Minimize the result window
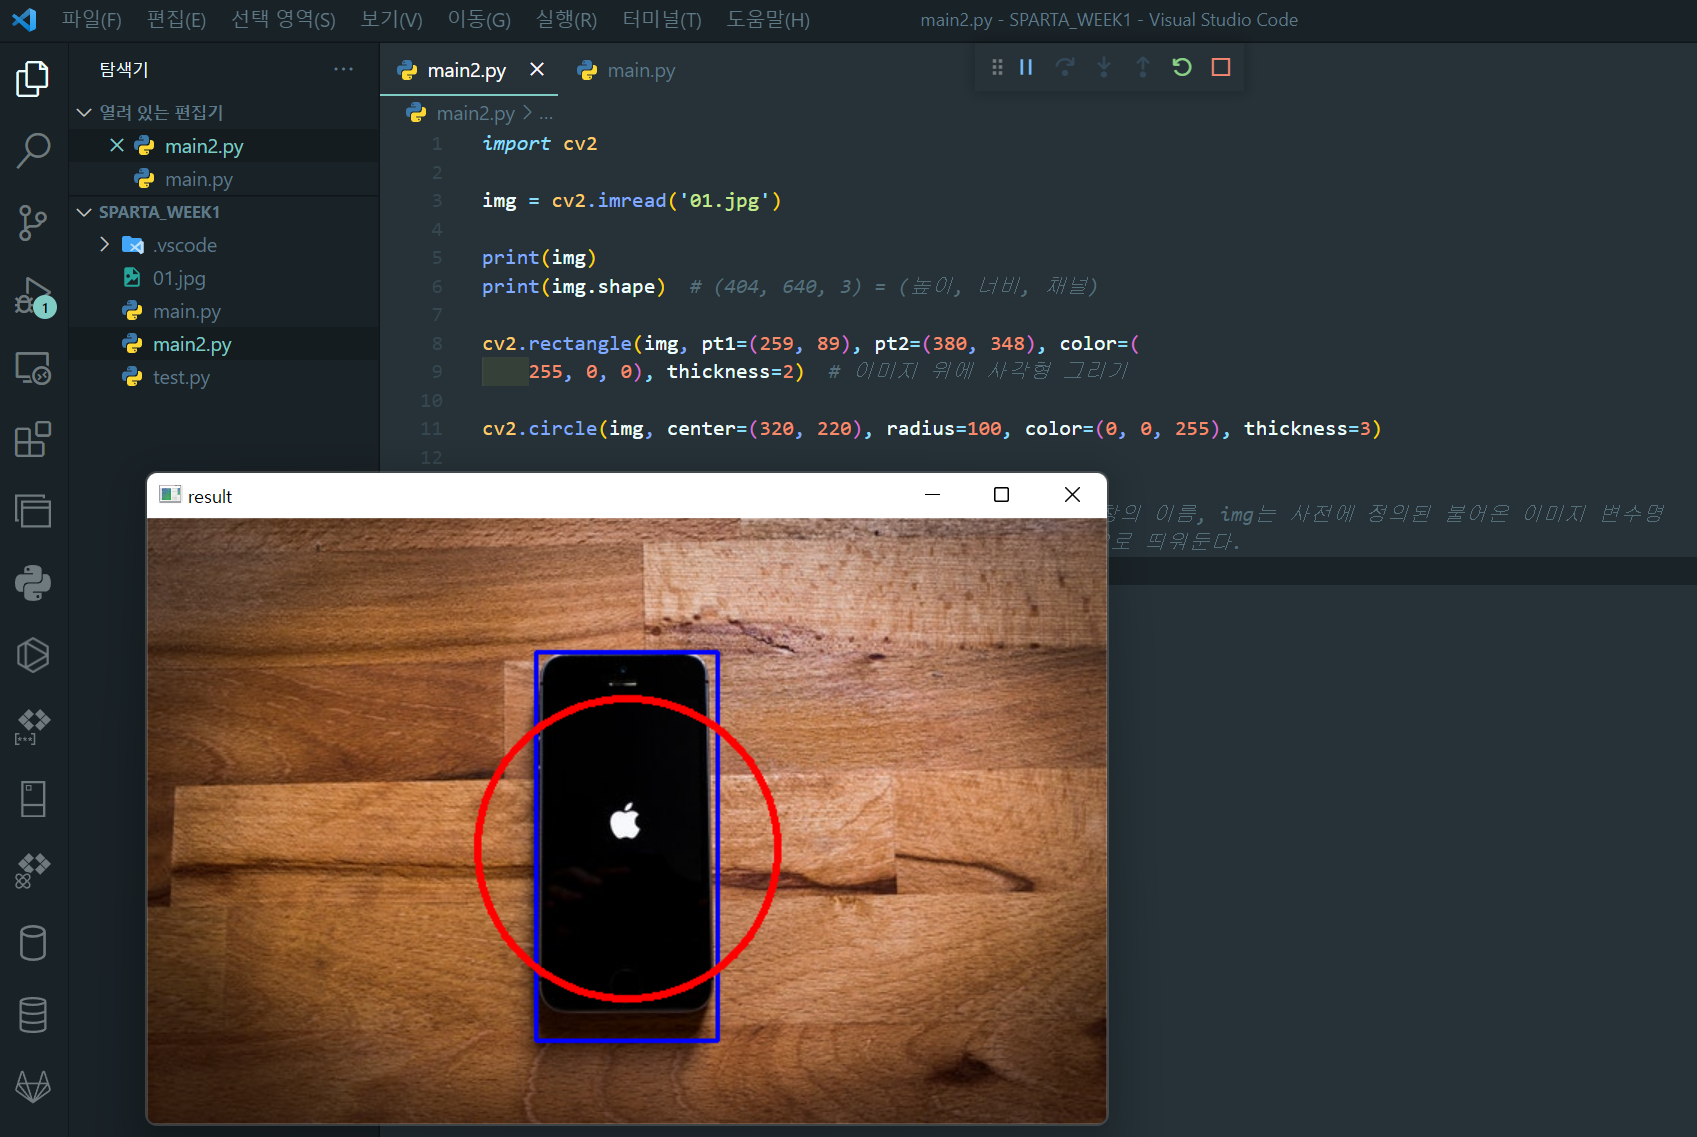Viewport: 1697px width, 1137px height. [932, 494]
